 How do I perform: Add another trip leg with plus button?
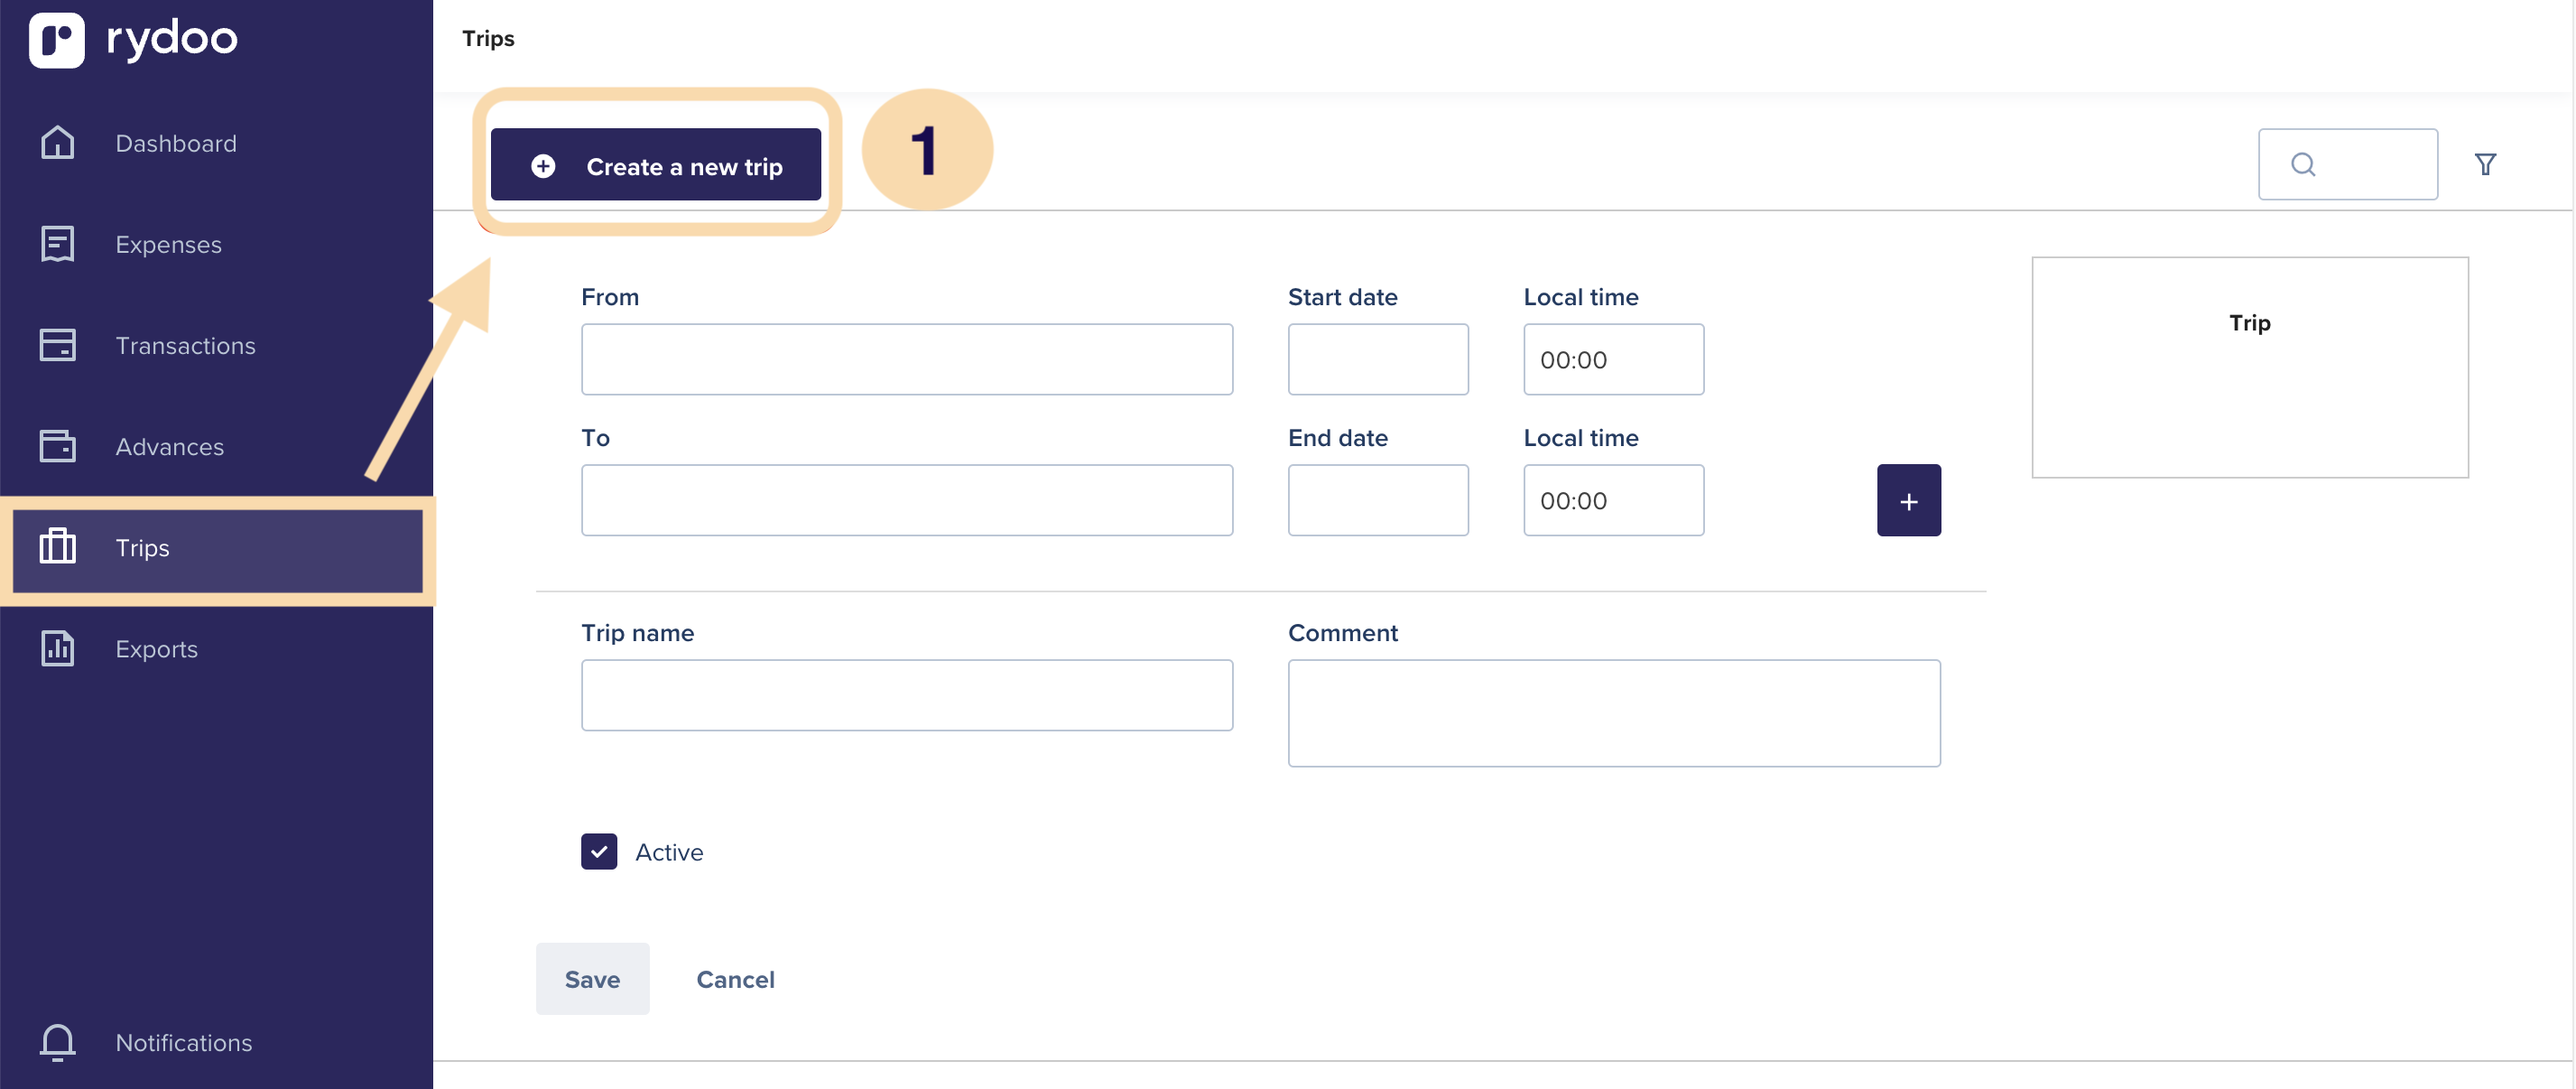tap(1907, 500)
